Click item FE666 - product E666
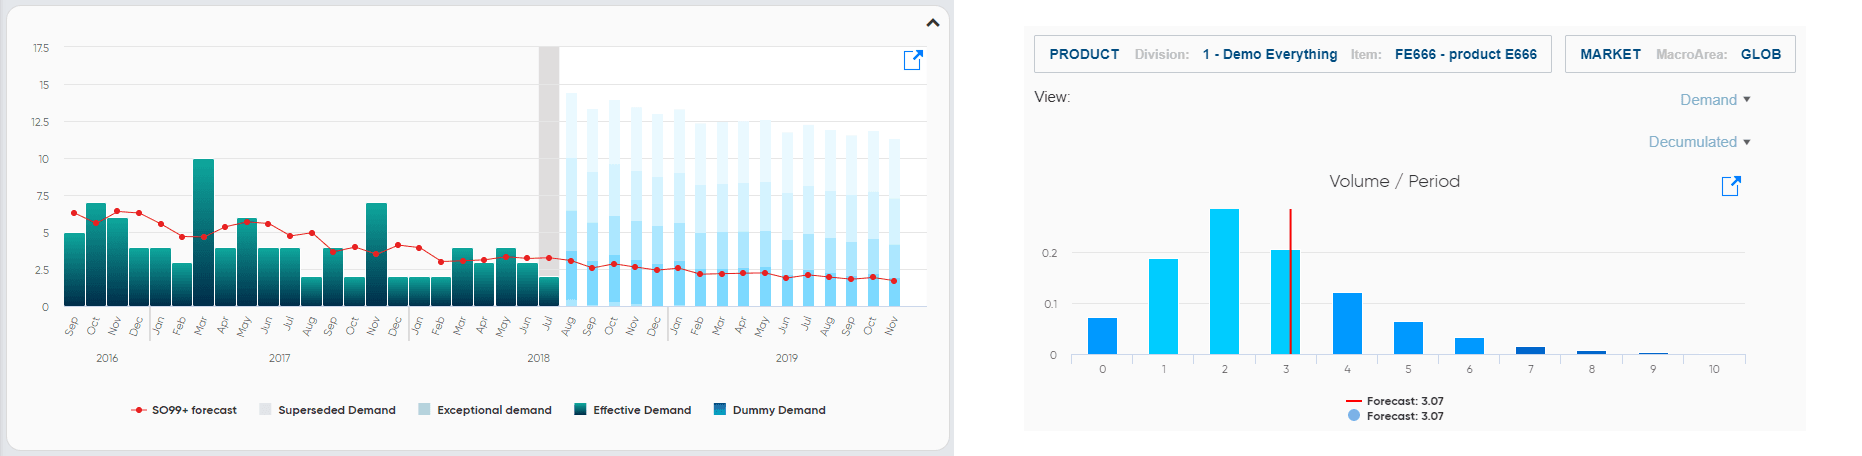 point(1466,54)
